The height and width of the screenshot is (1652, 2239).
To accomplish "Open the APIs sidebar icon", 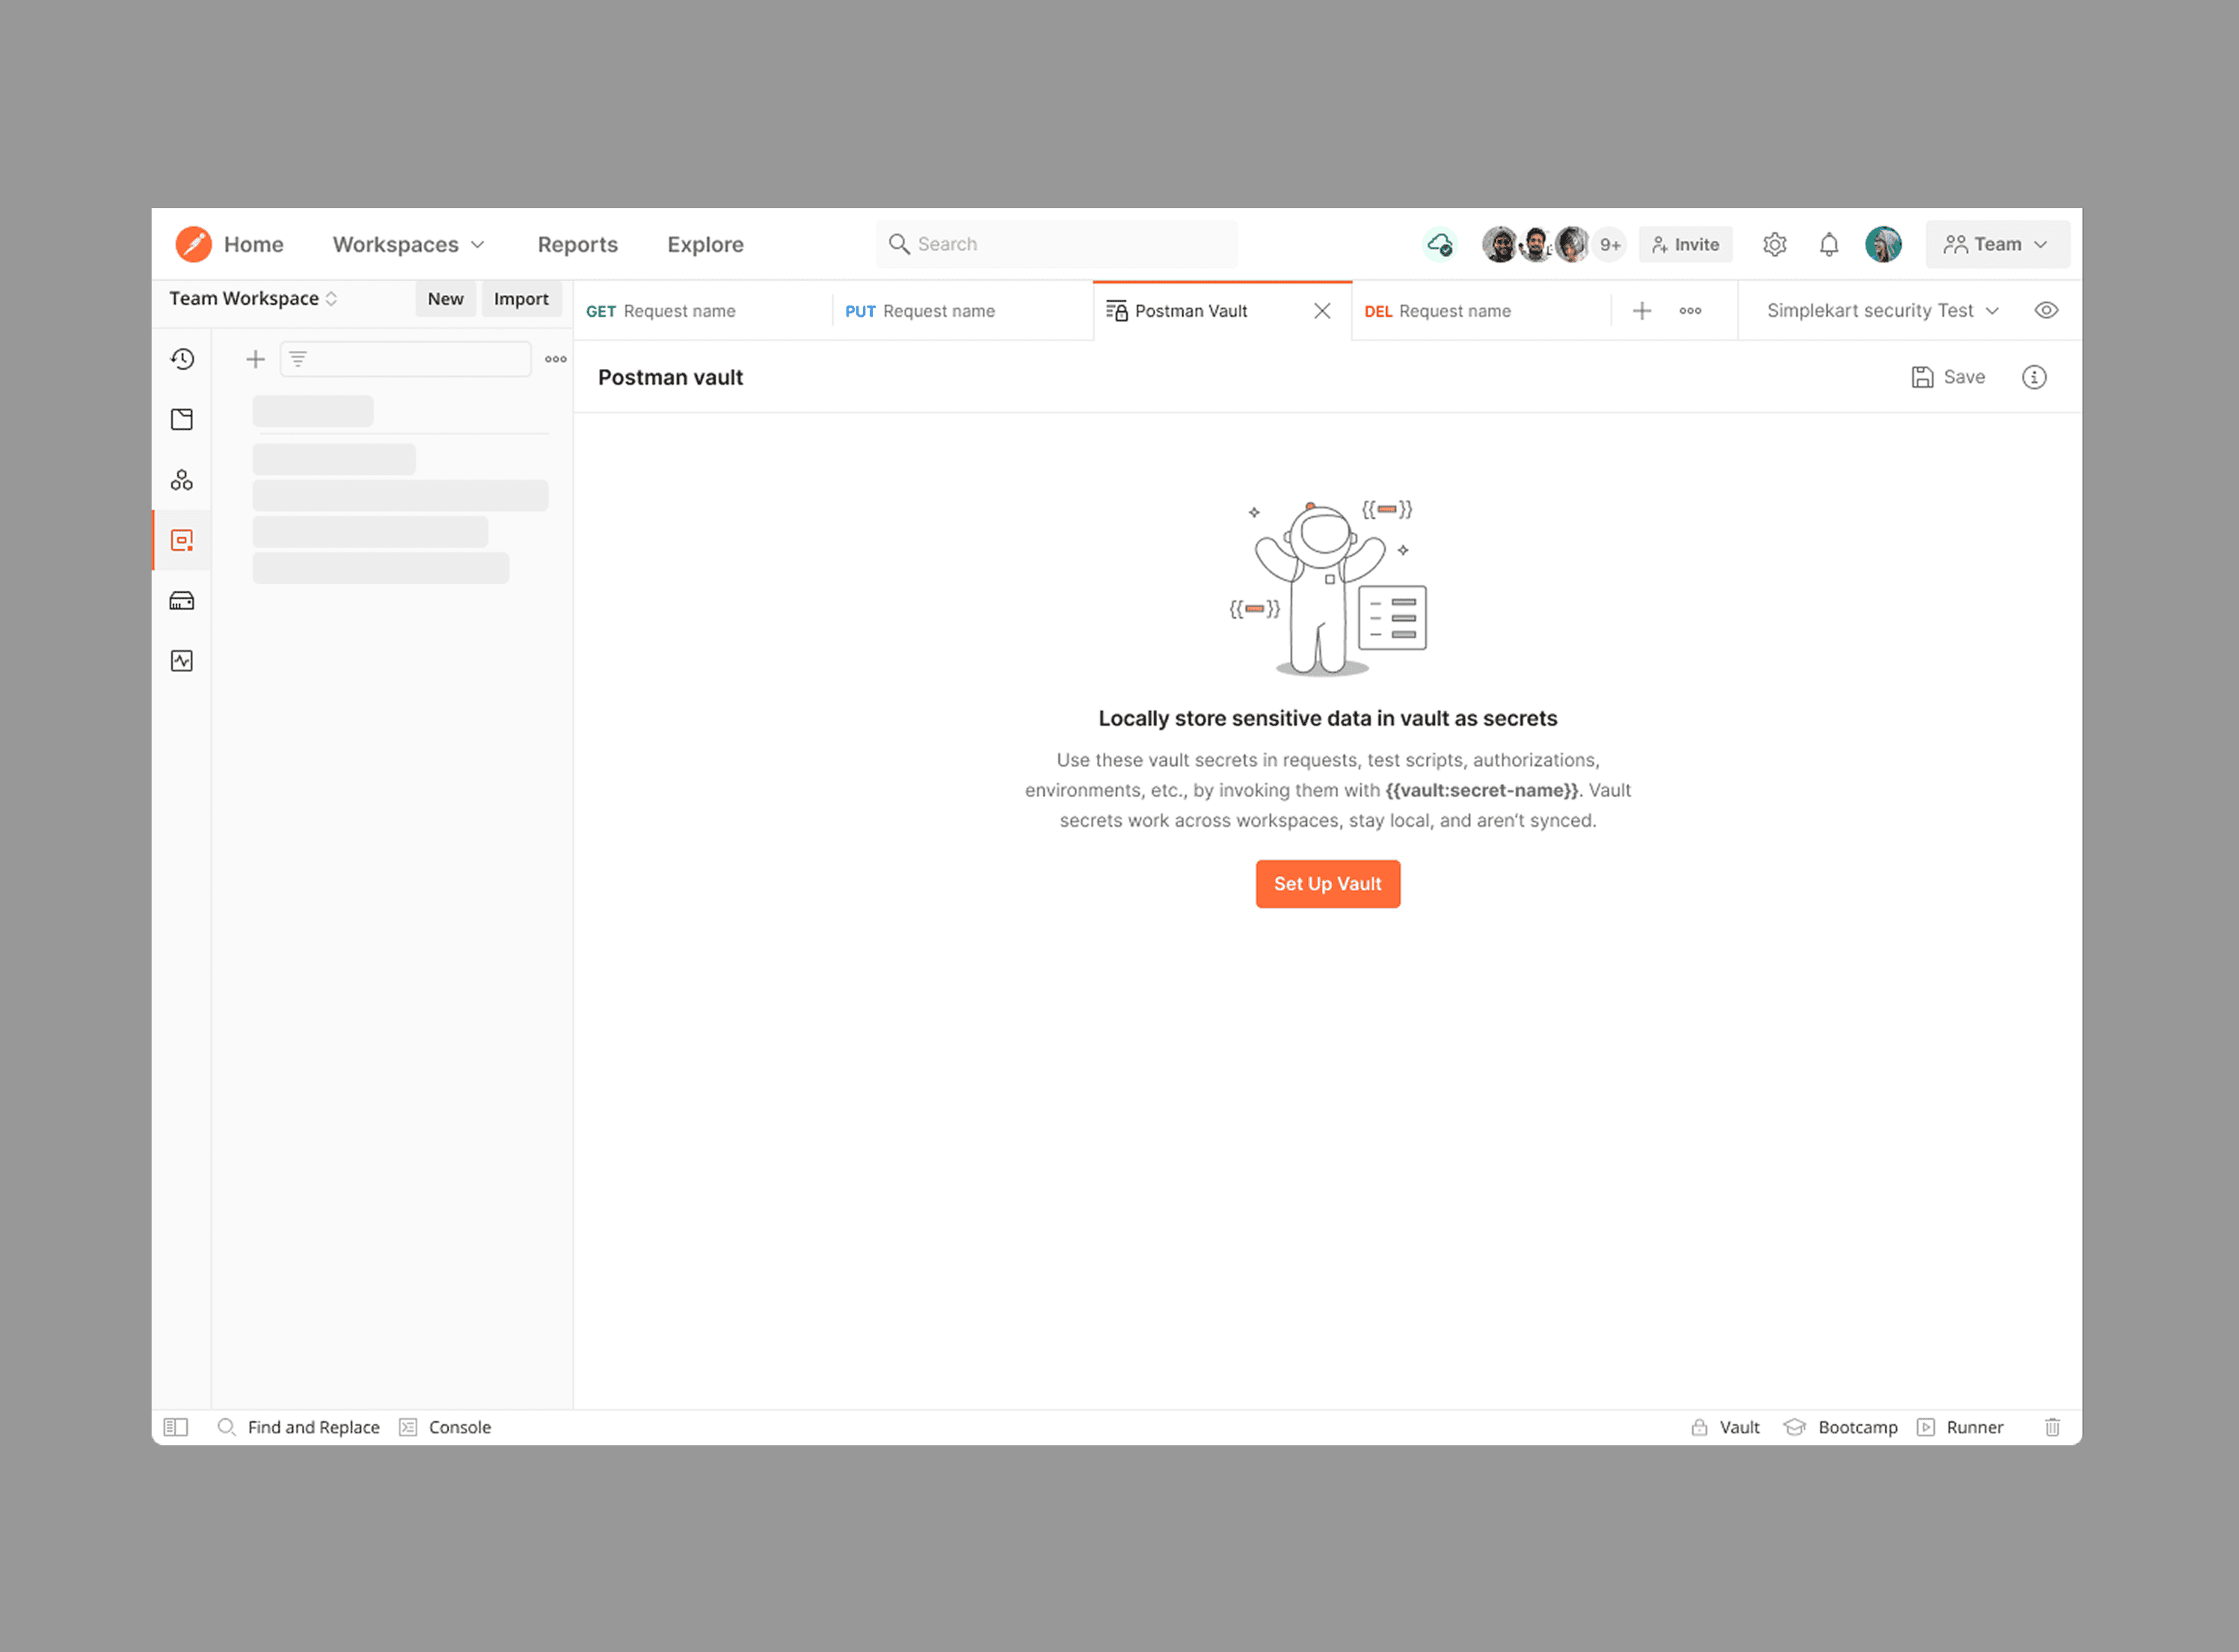I will (182, 480).
